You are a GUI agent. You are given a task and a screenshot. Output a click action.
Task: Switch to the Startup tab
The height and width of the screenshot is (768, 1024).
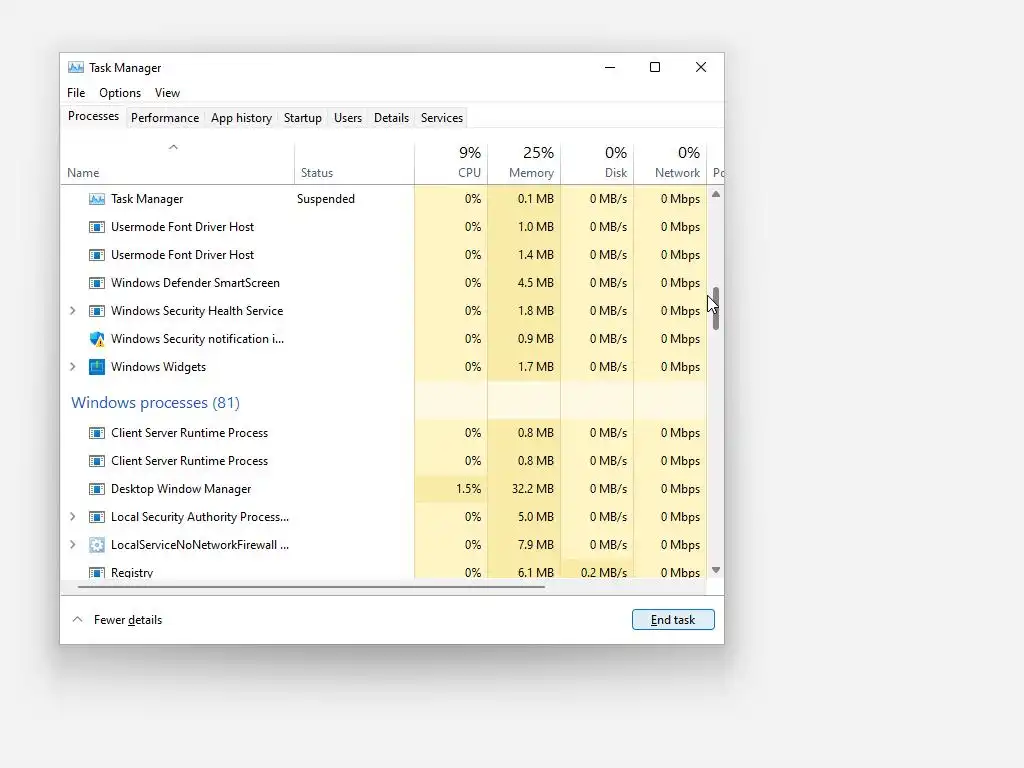tap(302, 118)
